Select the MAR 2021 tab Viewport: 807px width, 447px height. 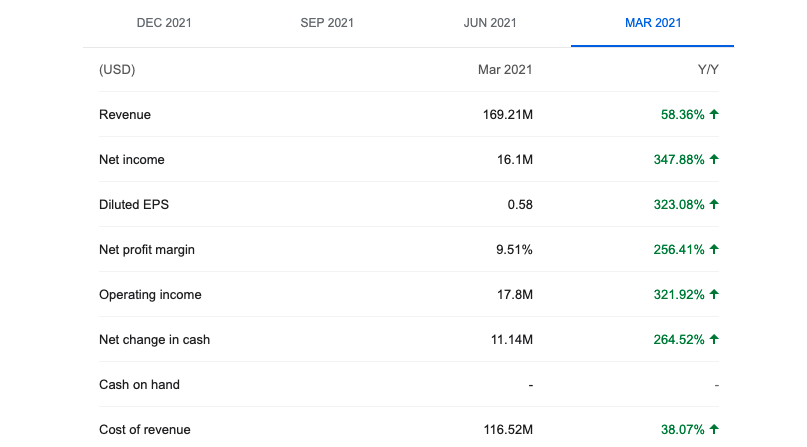[653, 23]
